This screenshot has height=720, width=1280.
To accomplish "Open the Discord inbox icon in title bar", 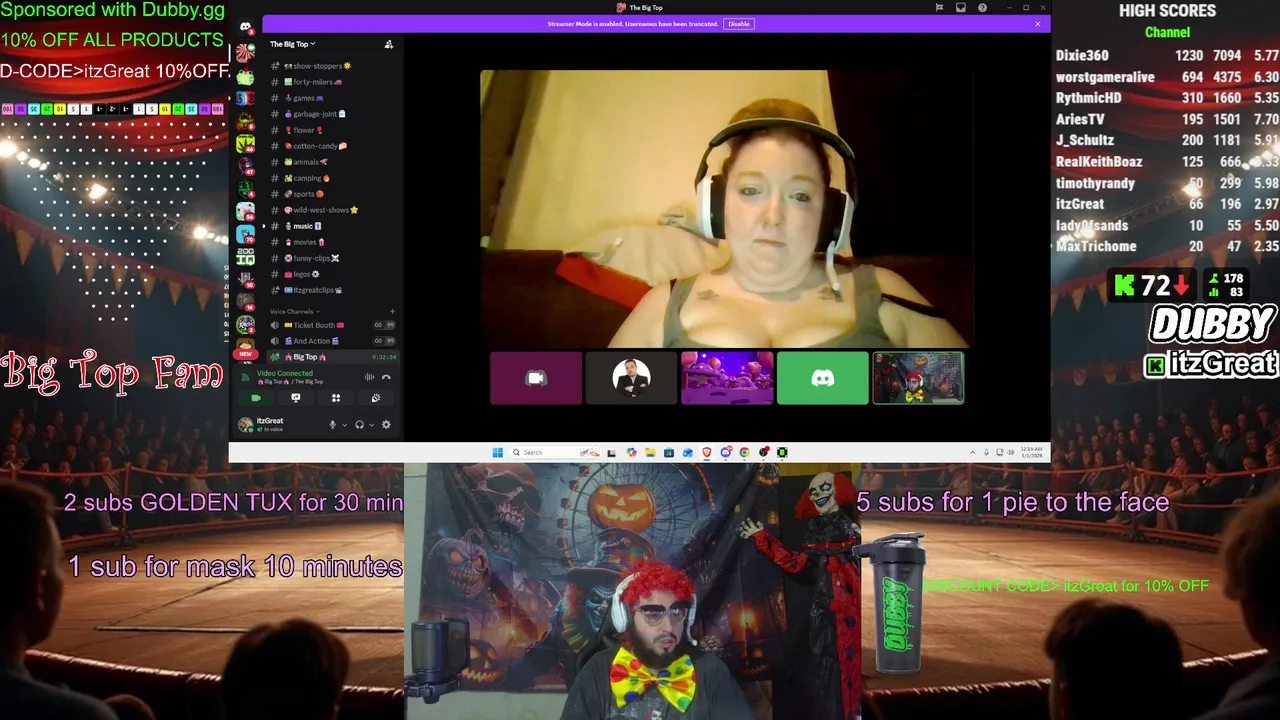I will click(x=960, y=8).
